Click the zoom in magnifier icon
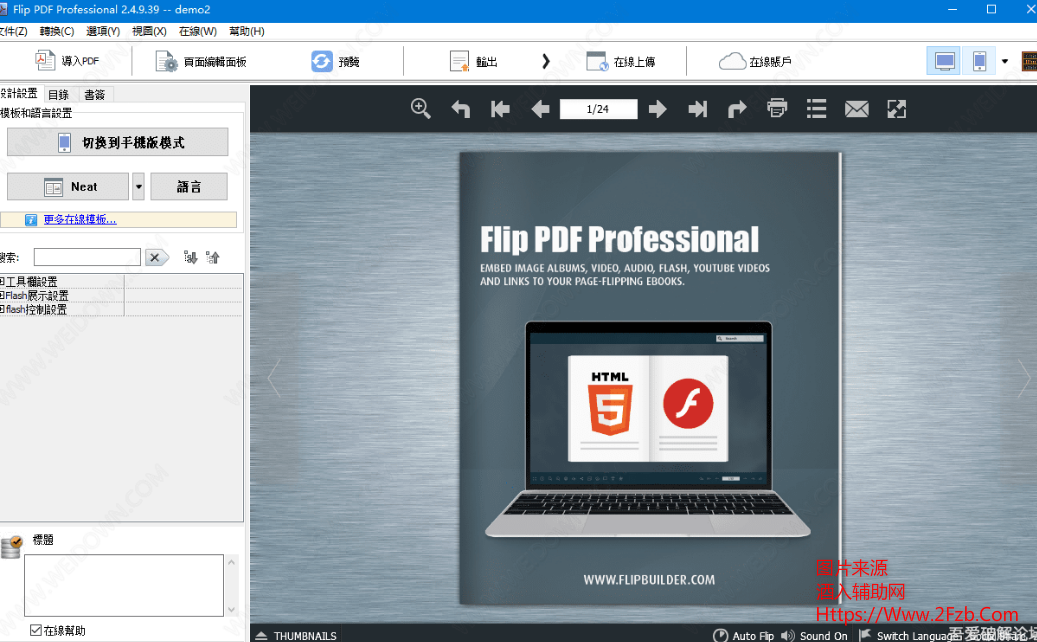Viewport: 1037px width, 642px height. [x=421, y=108]
